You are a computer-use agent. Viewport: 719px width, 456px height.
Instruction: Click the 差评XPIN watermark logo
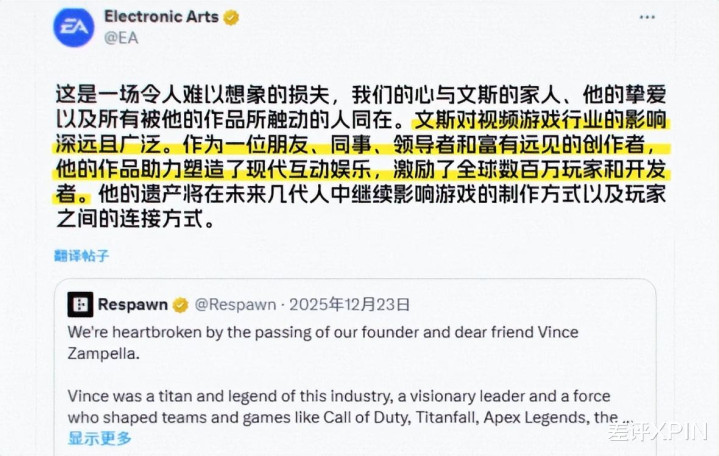tap(656, 433)
